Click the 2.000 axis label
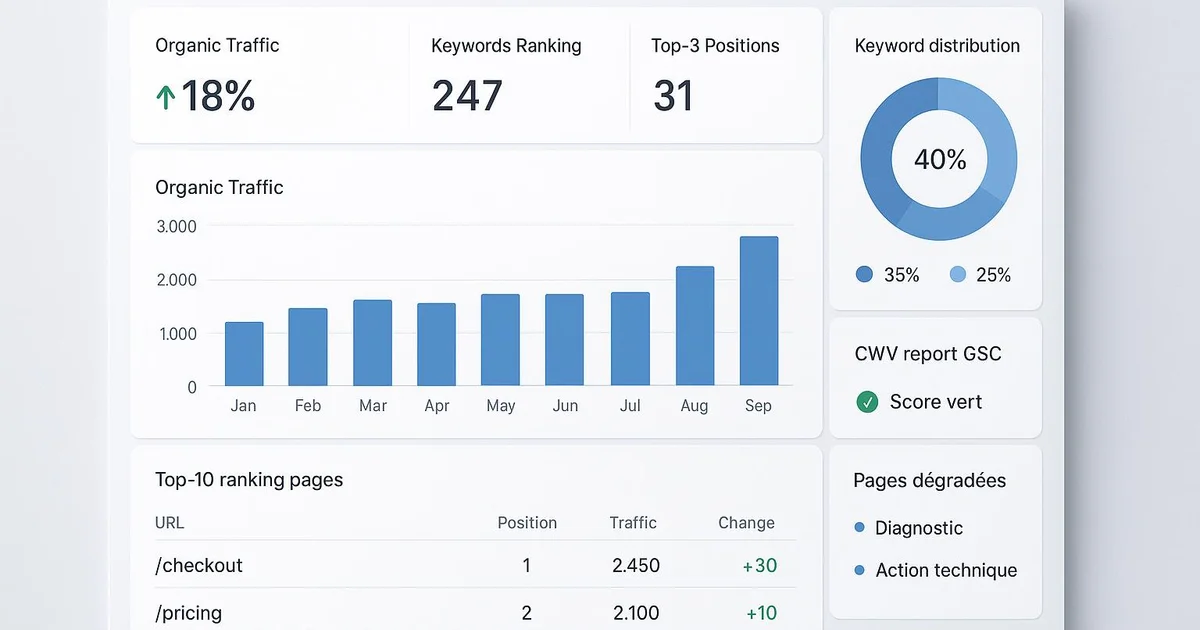Viewport: 1200px width, 630px height. coord(177,279)
